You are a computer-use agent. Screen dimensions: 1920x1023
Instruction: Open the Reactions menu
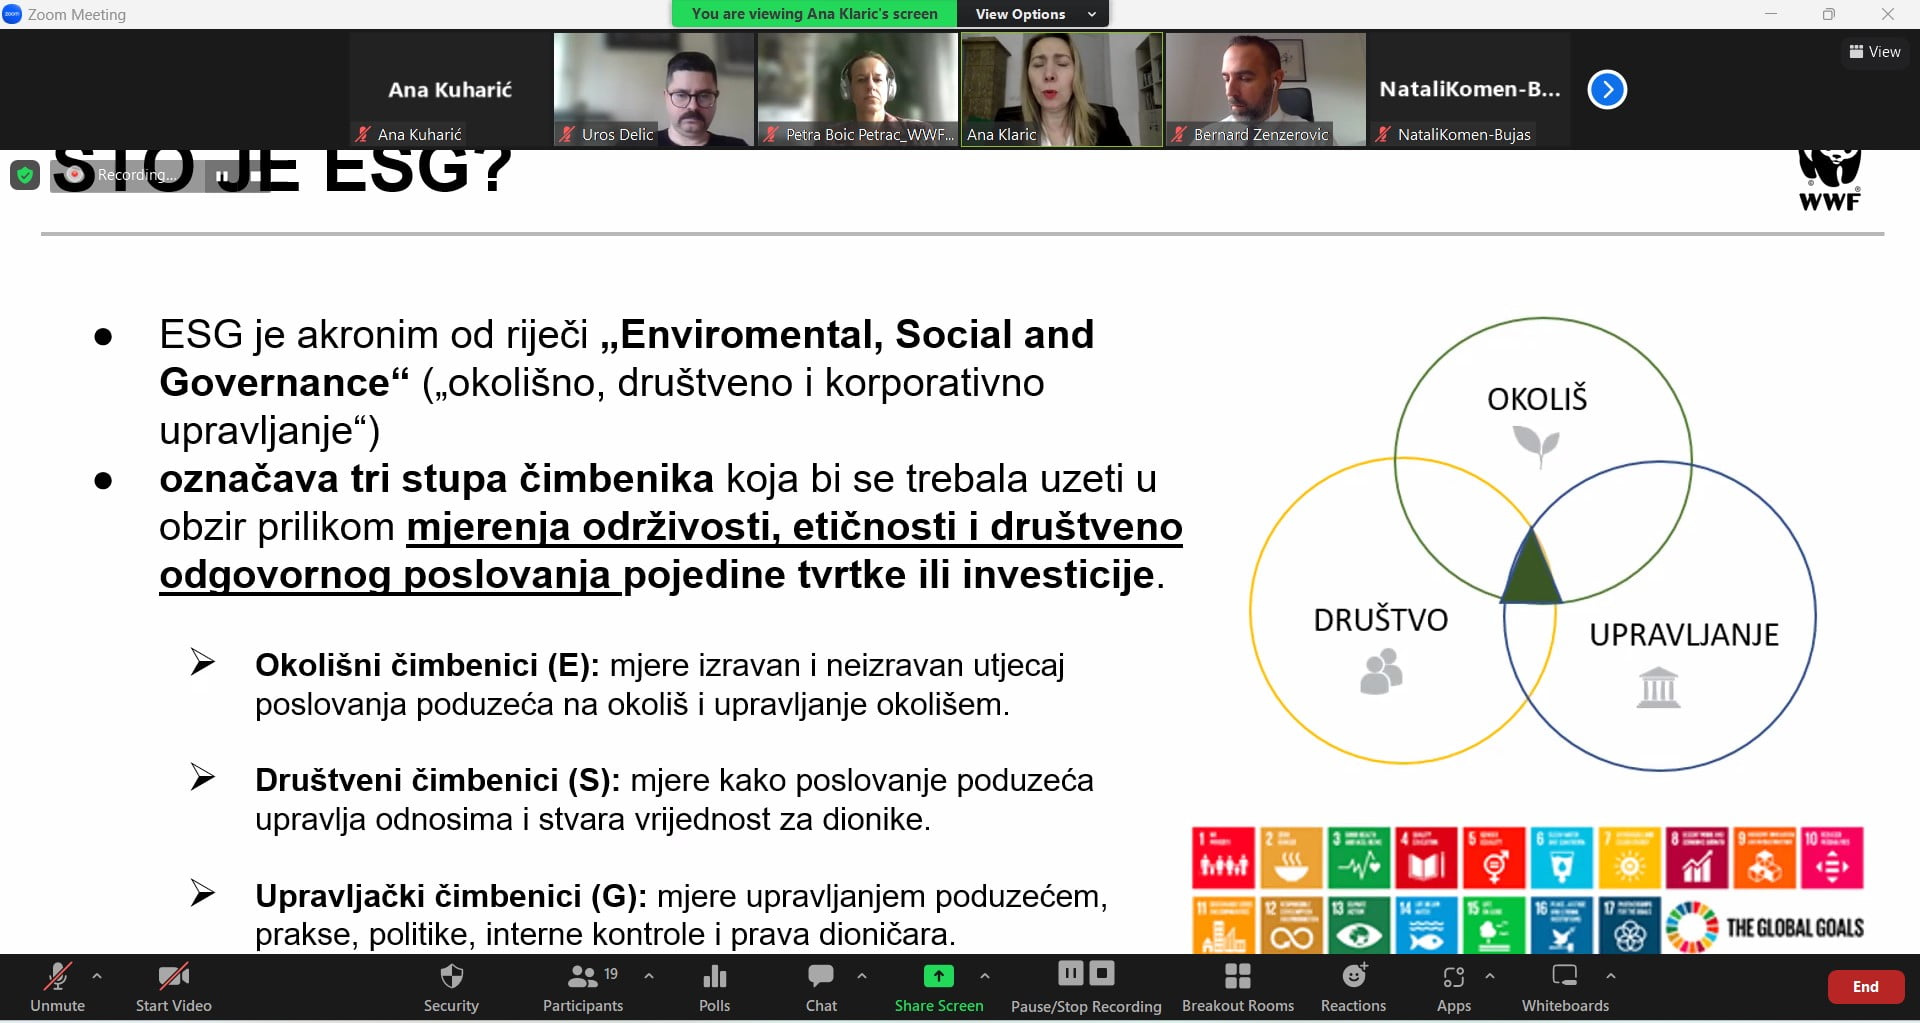click(x=1353, y=986)
